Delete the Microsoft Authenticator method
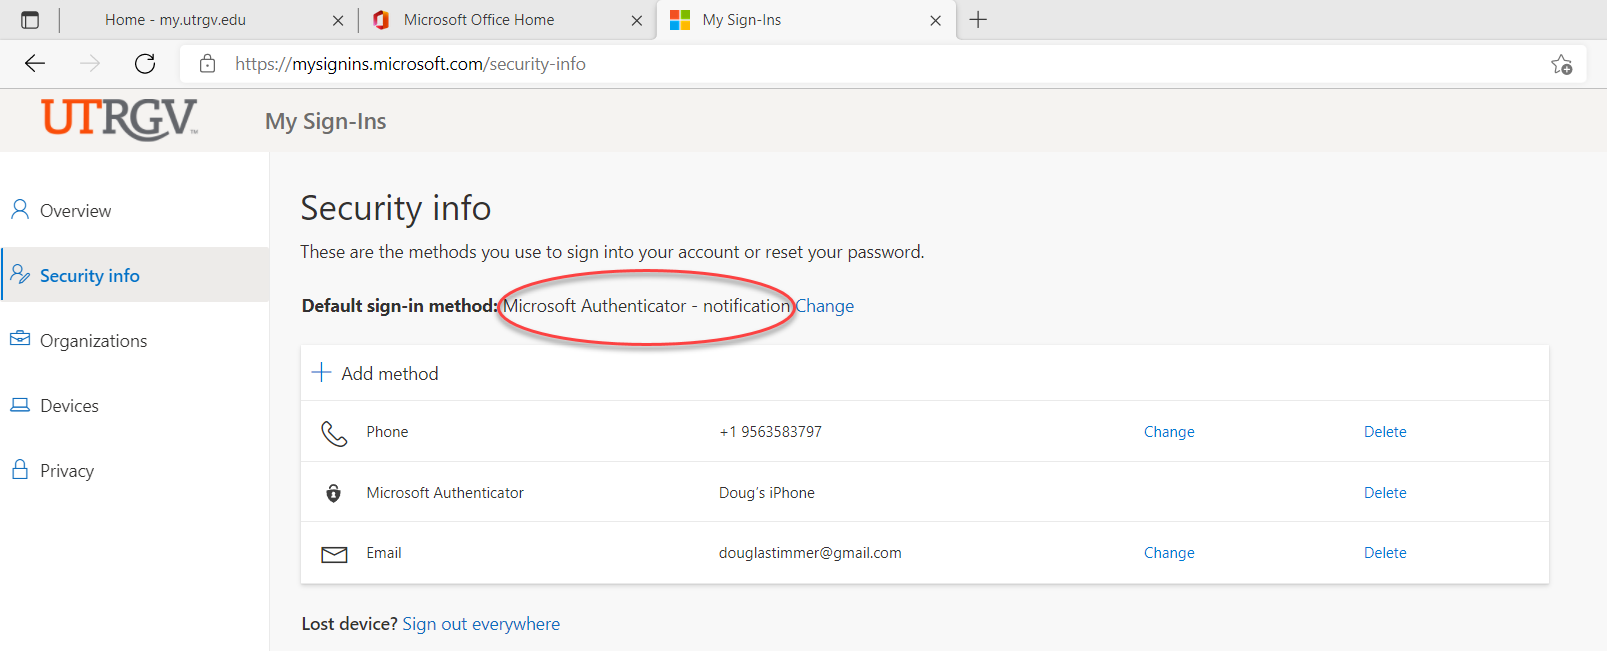Viewport: 1607px width, 651px height. tap(1385, 493)
